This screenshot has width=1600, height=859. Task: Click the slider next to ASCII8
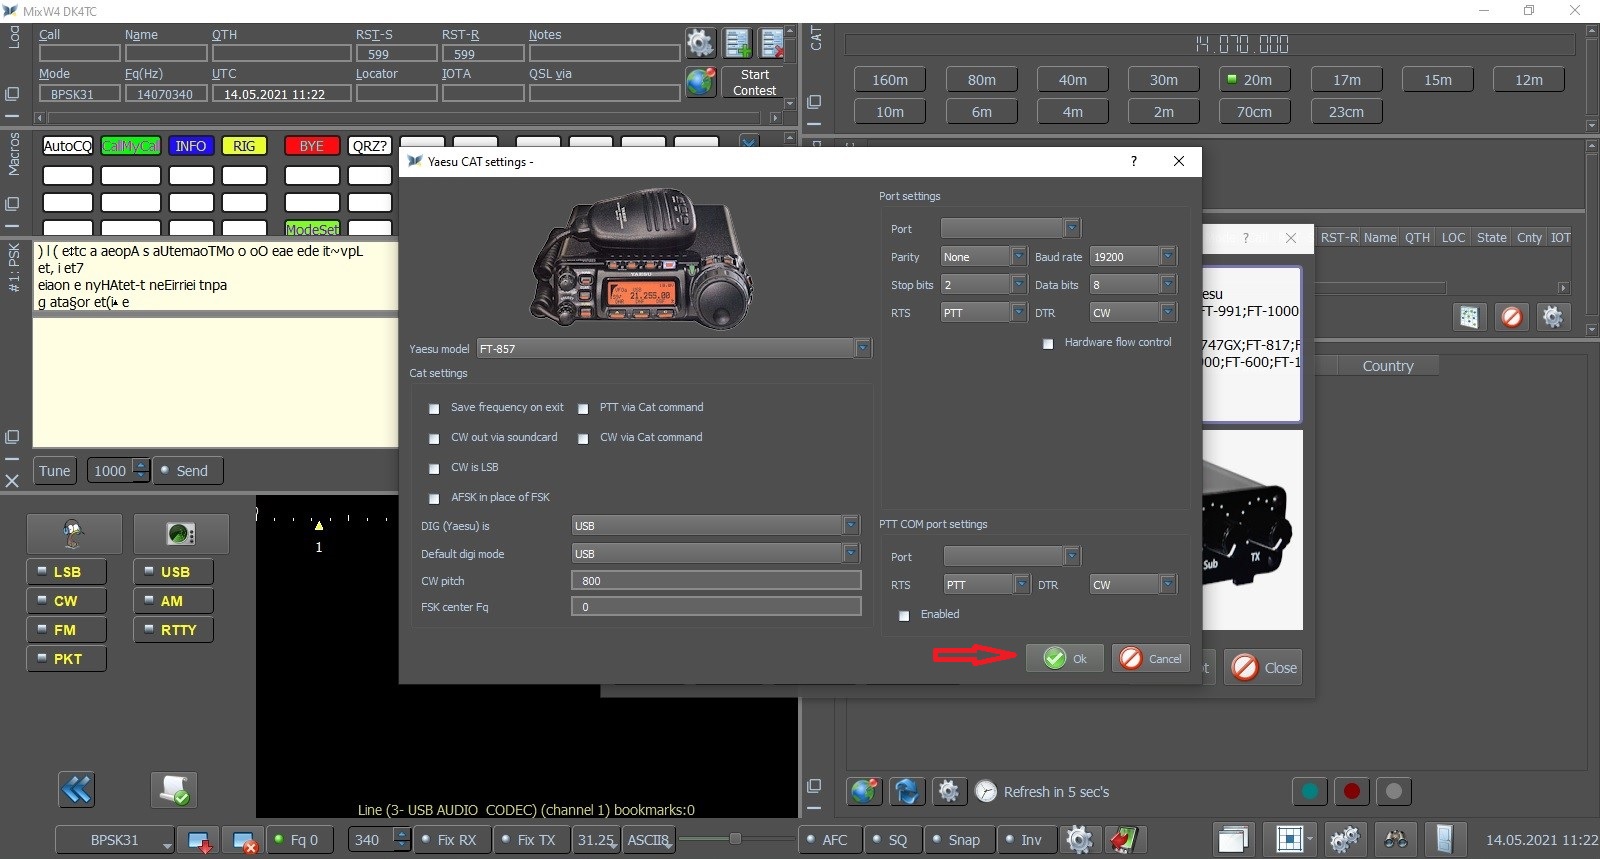point(735,840)
